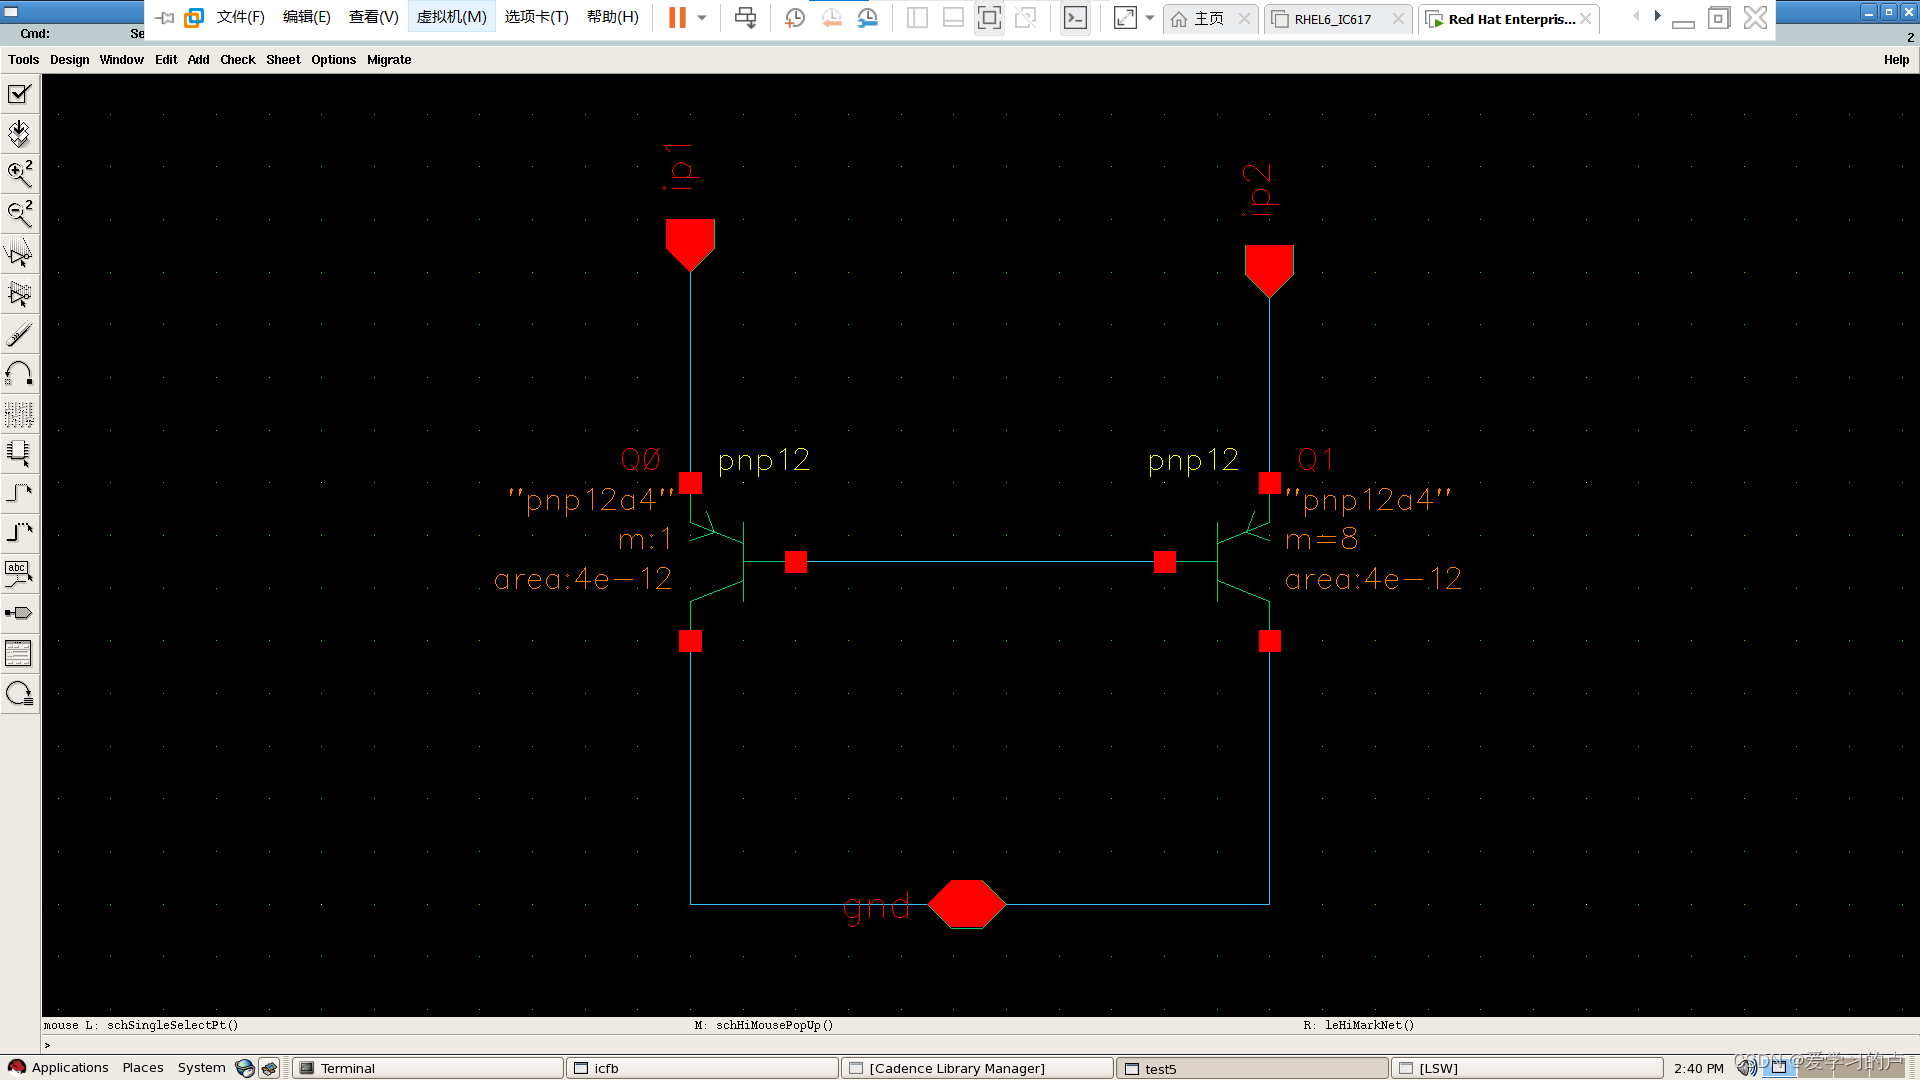The height and width of the screenshot is (1080, 1920).
Task: Click the red gnd pin symbol
Action: pos(966,904)
